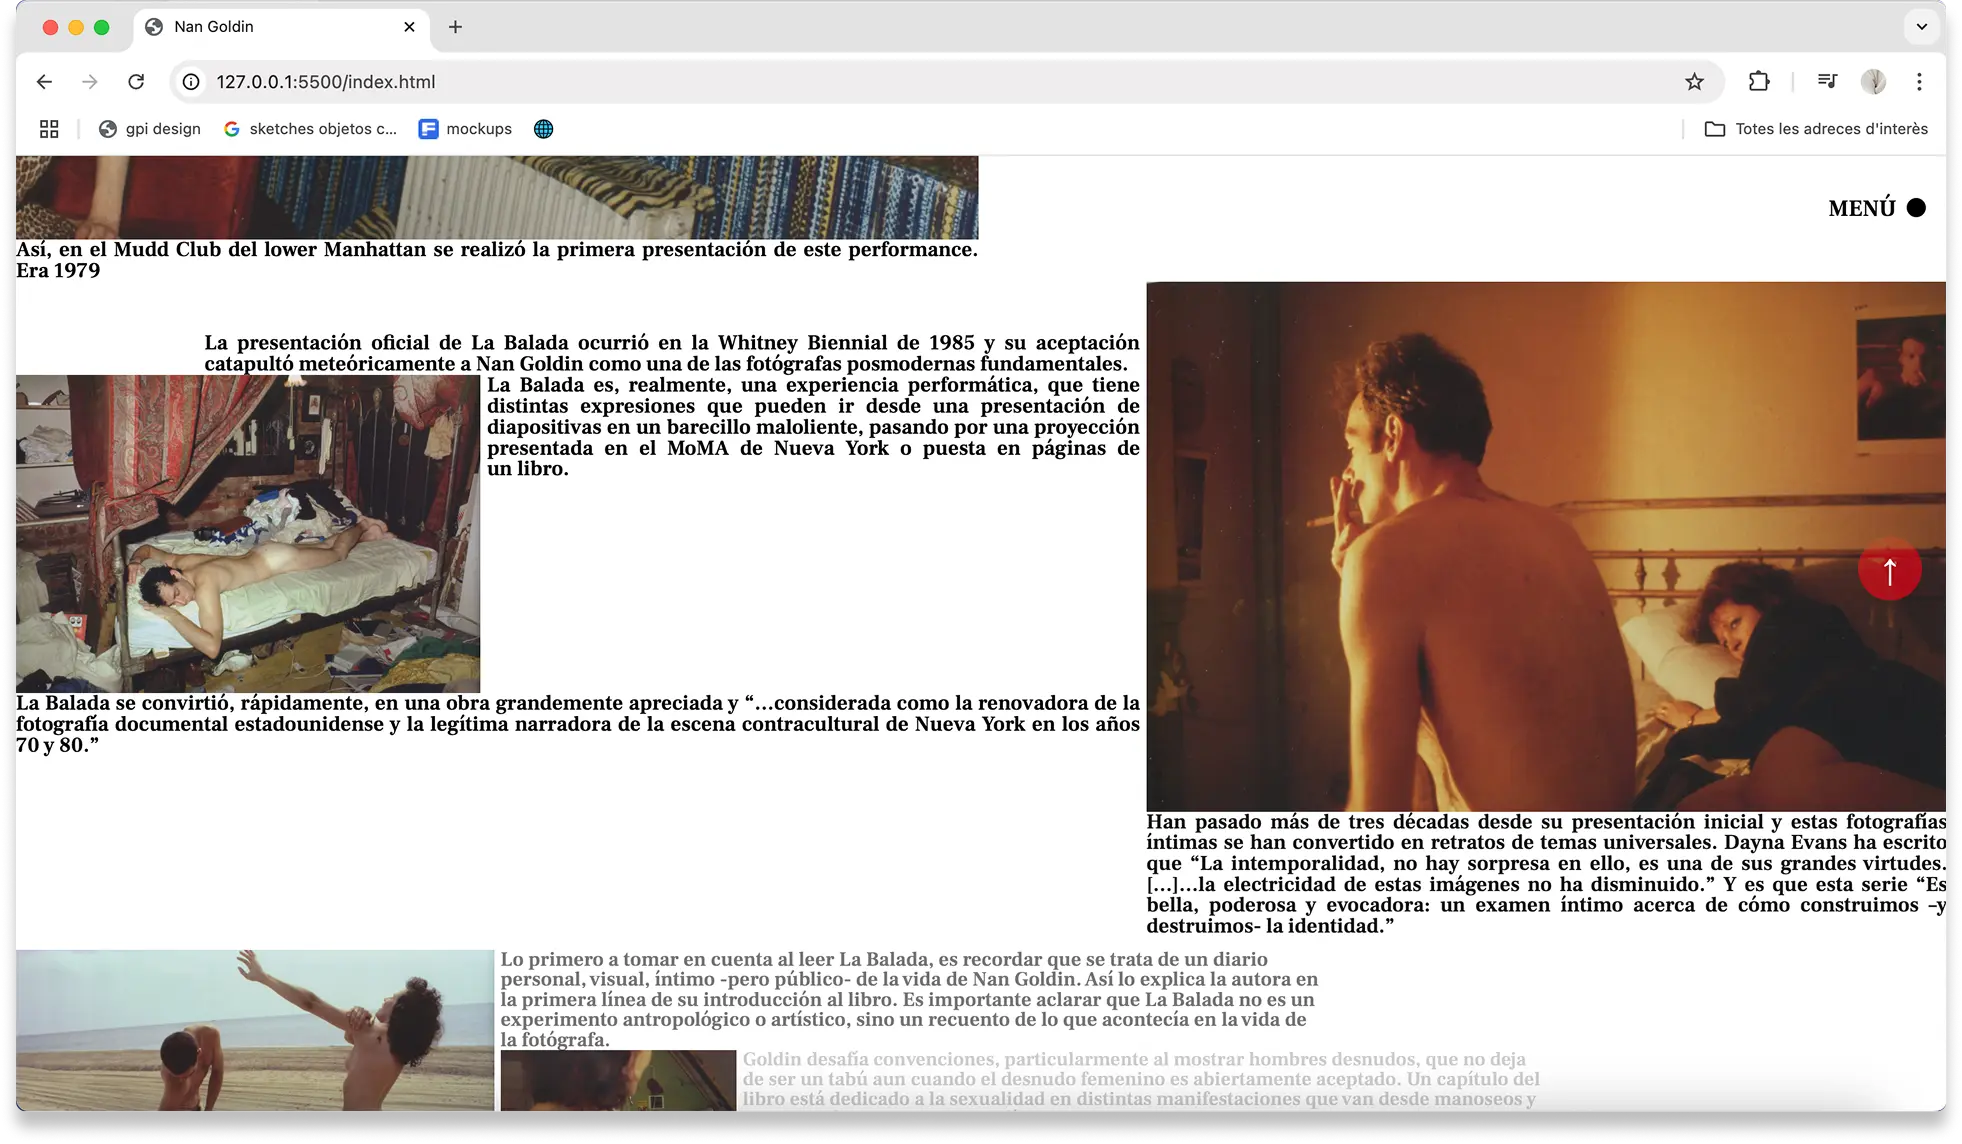The image size is (1962, 1144).
Task: Open the sketches objetos bookmark
Action: [310, 129]
